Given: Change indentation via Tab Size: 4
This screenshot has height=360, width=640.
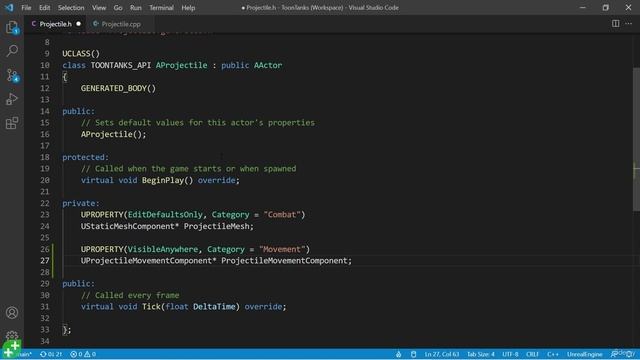Looking at the screenshot, I should coord(480,354).
